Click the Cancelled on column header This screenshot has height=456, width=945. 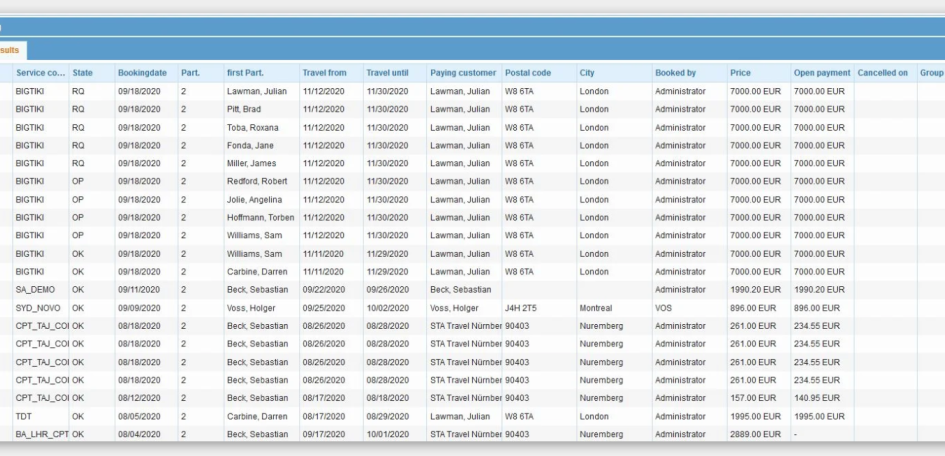click(x=882, y=73)
